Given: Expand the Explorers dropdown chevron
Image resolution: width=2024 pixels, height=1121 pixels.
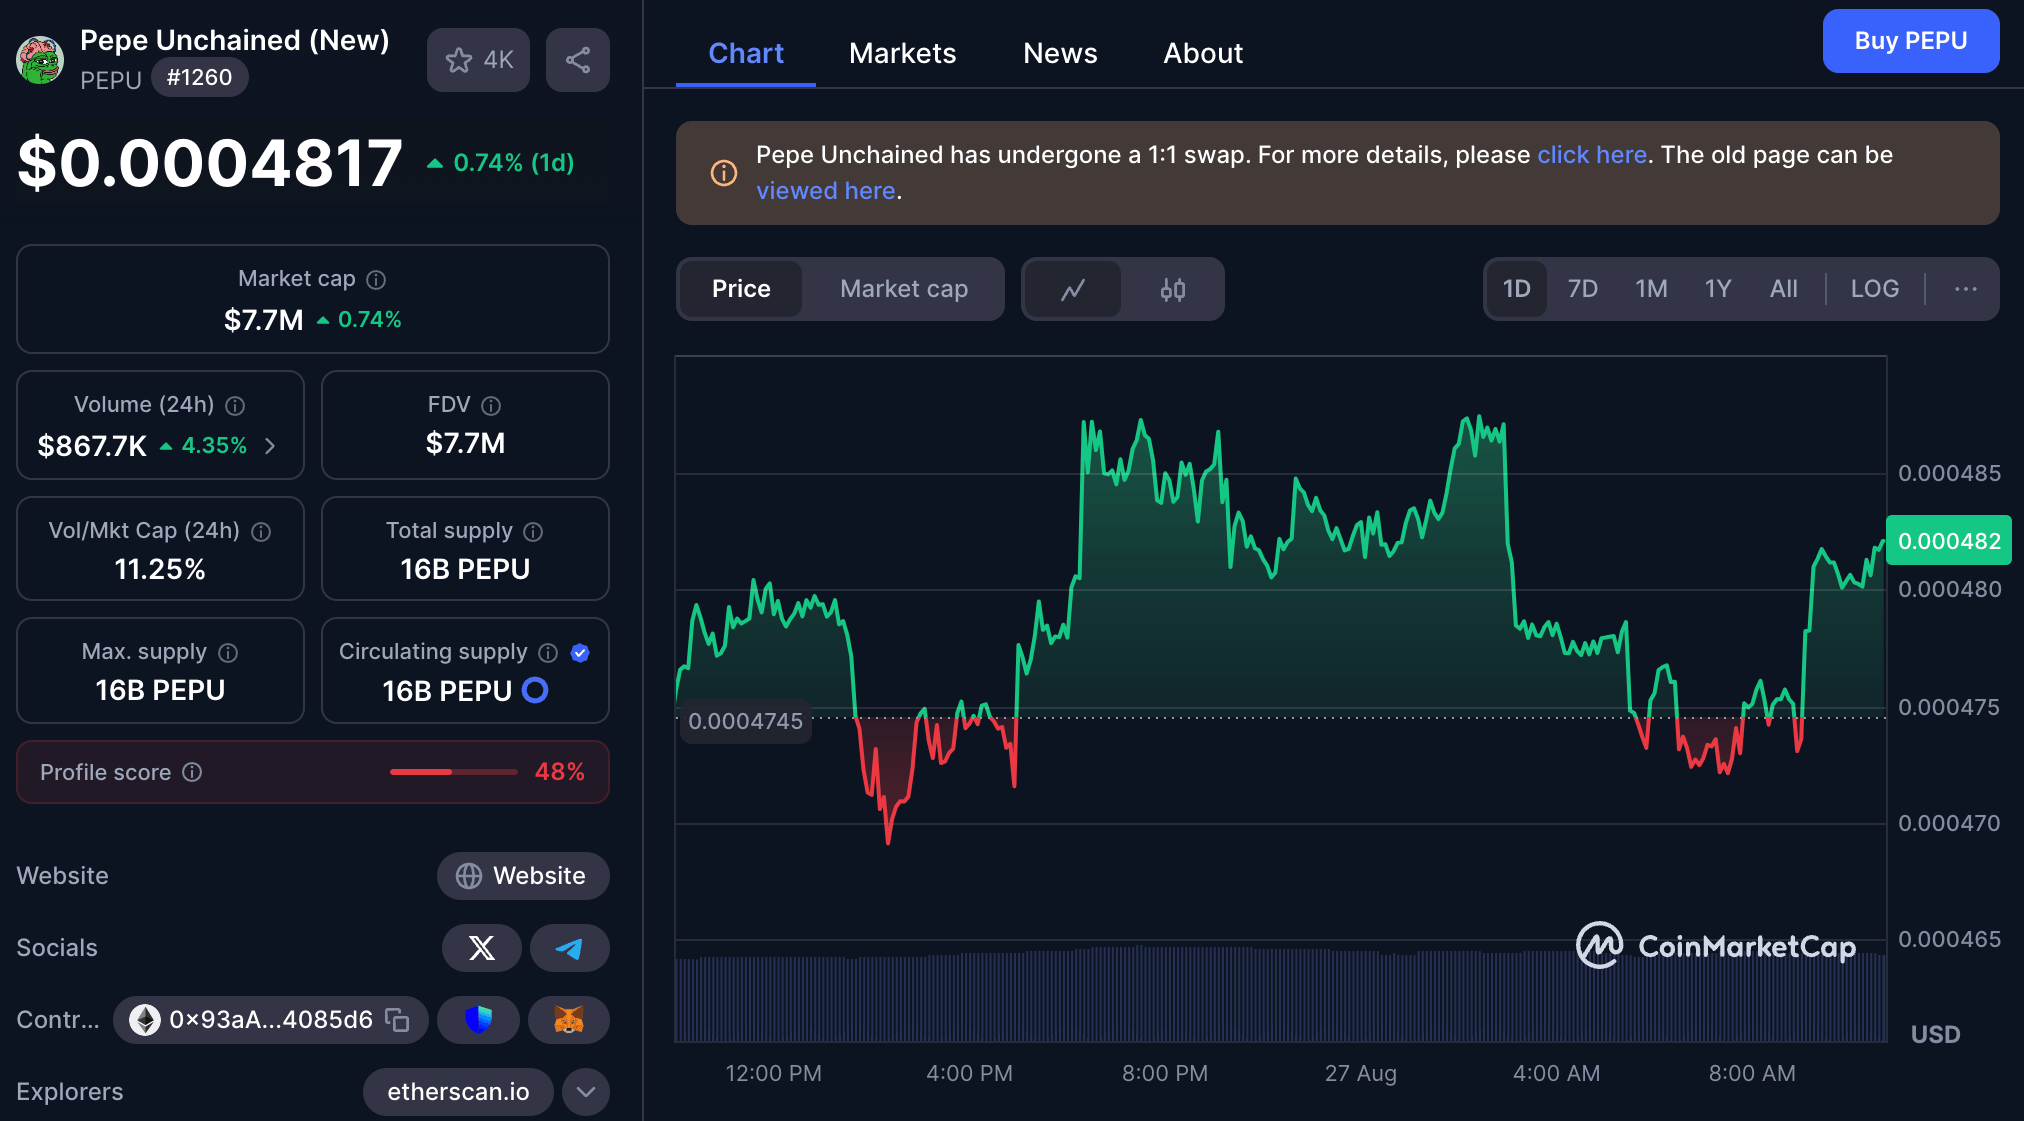Looking at the screenshot, I should click(x=586, y=1092).
